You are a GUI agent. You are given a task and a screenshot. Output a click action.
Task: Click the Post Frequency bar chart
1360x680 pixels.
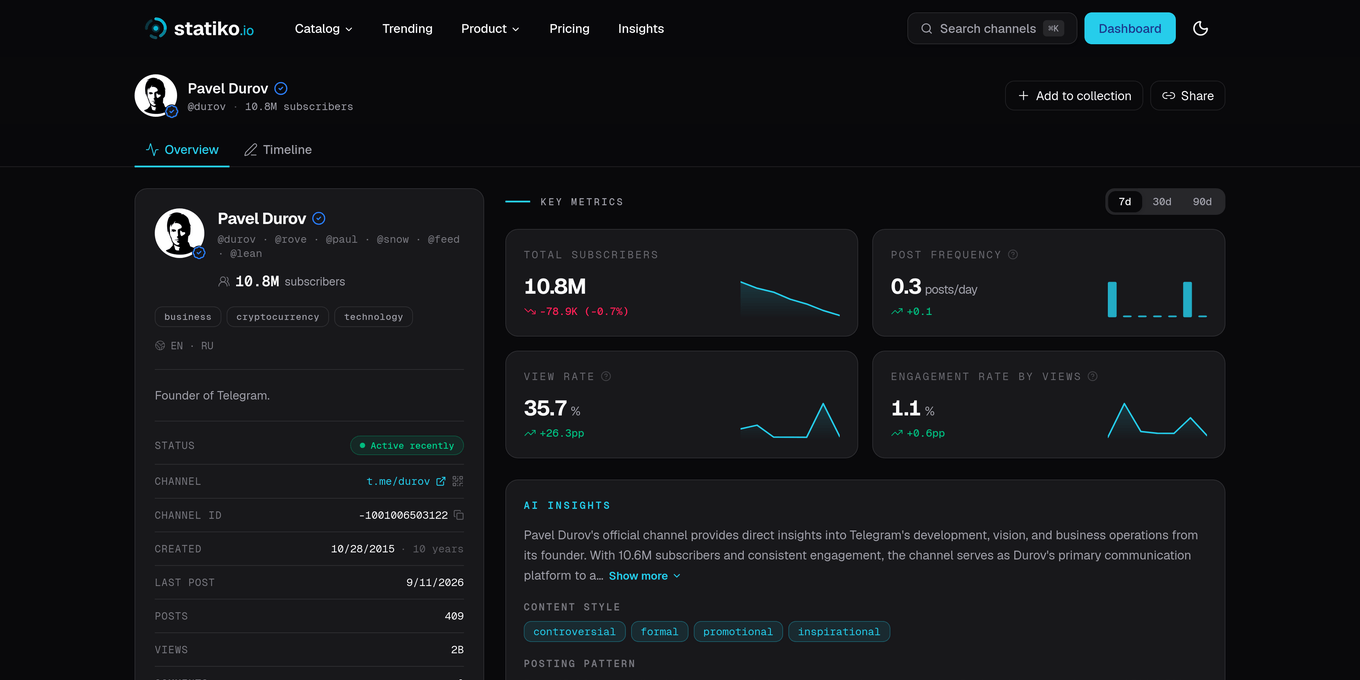pos(1157,299)
